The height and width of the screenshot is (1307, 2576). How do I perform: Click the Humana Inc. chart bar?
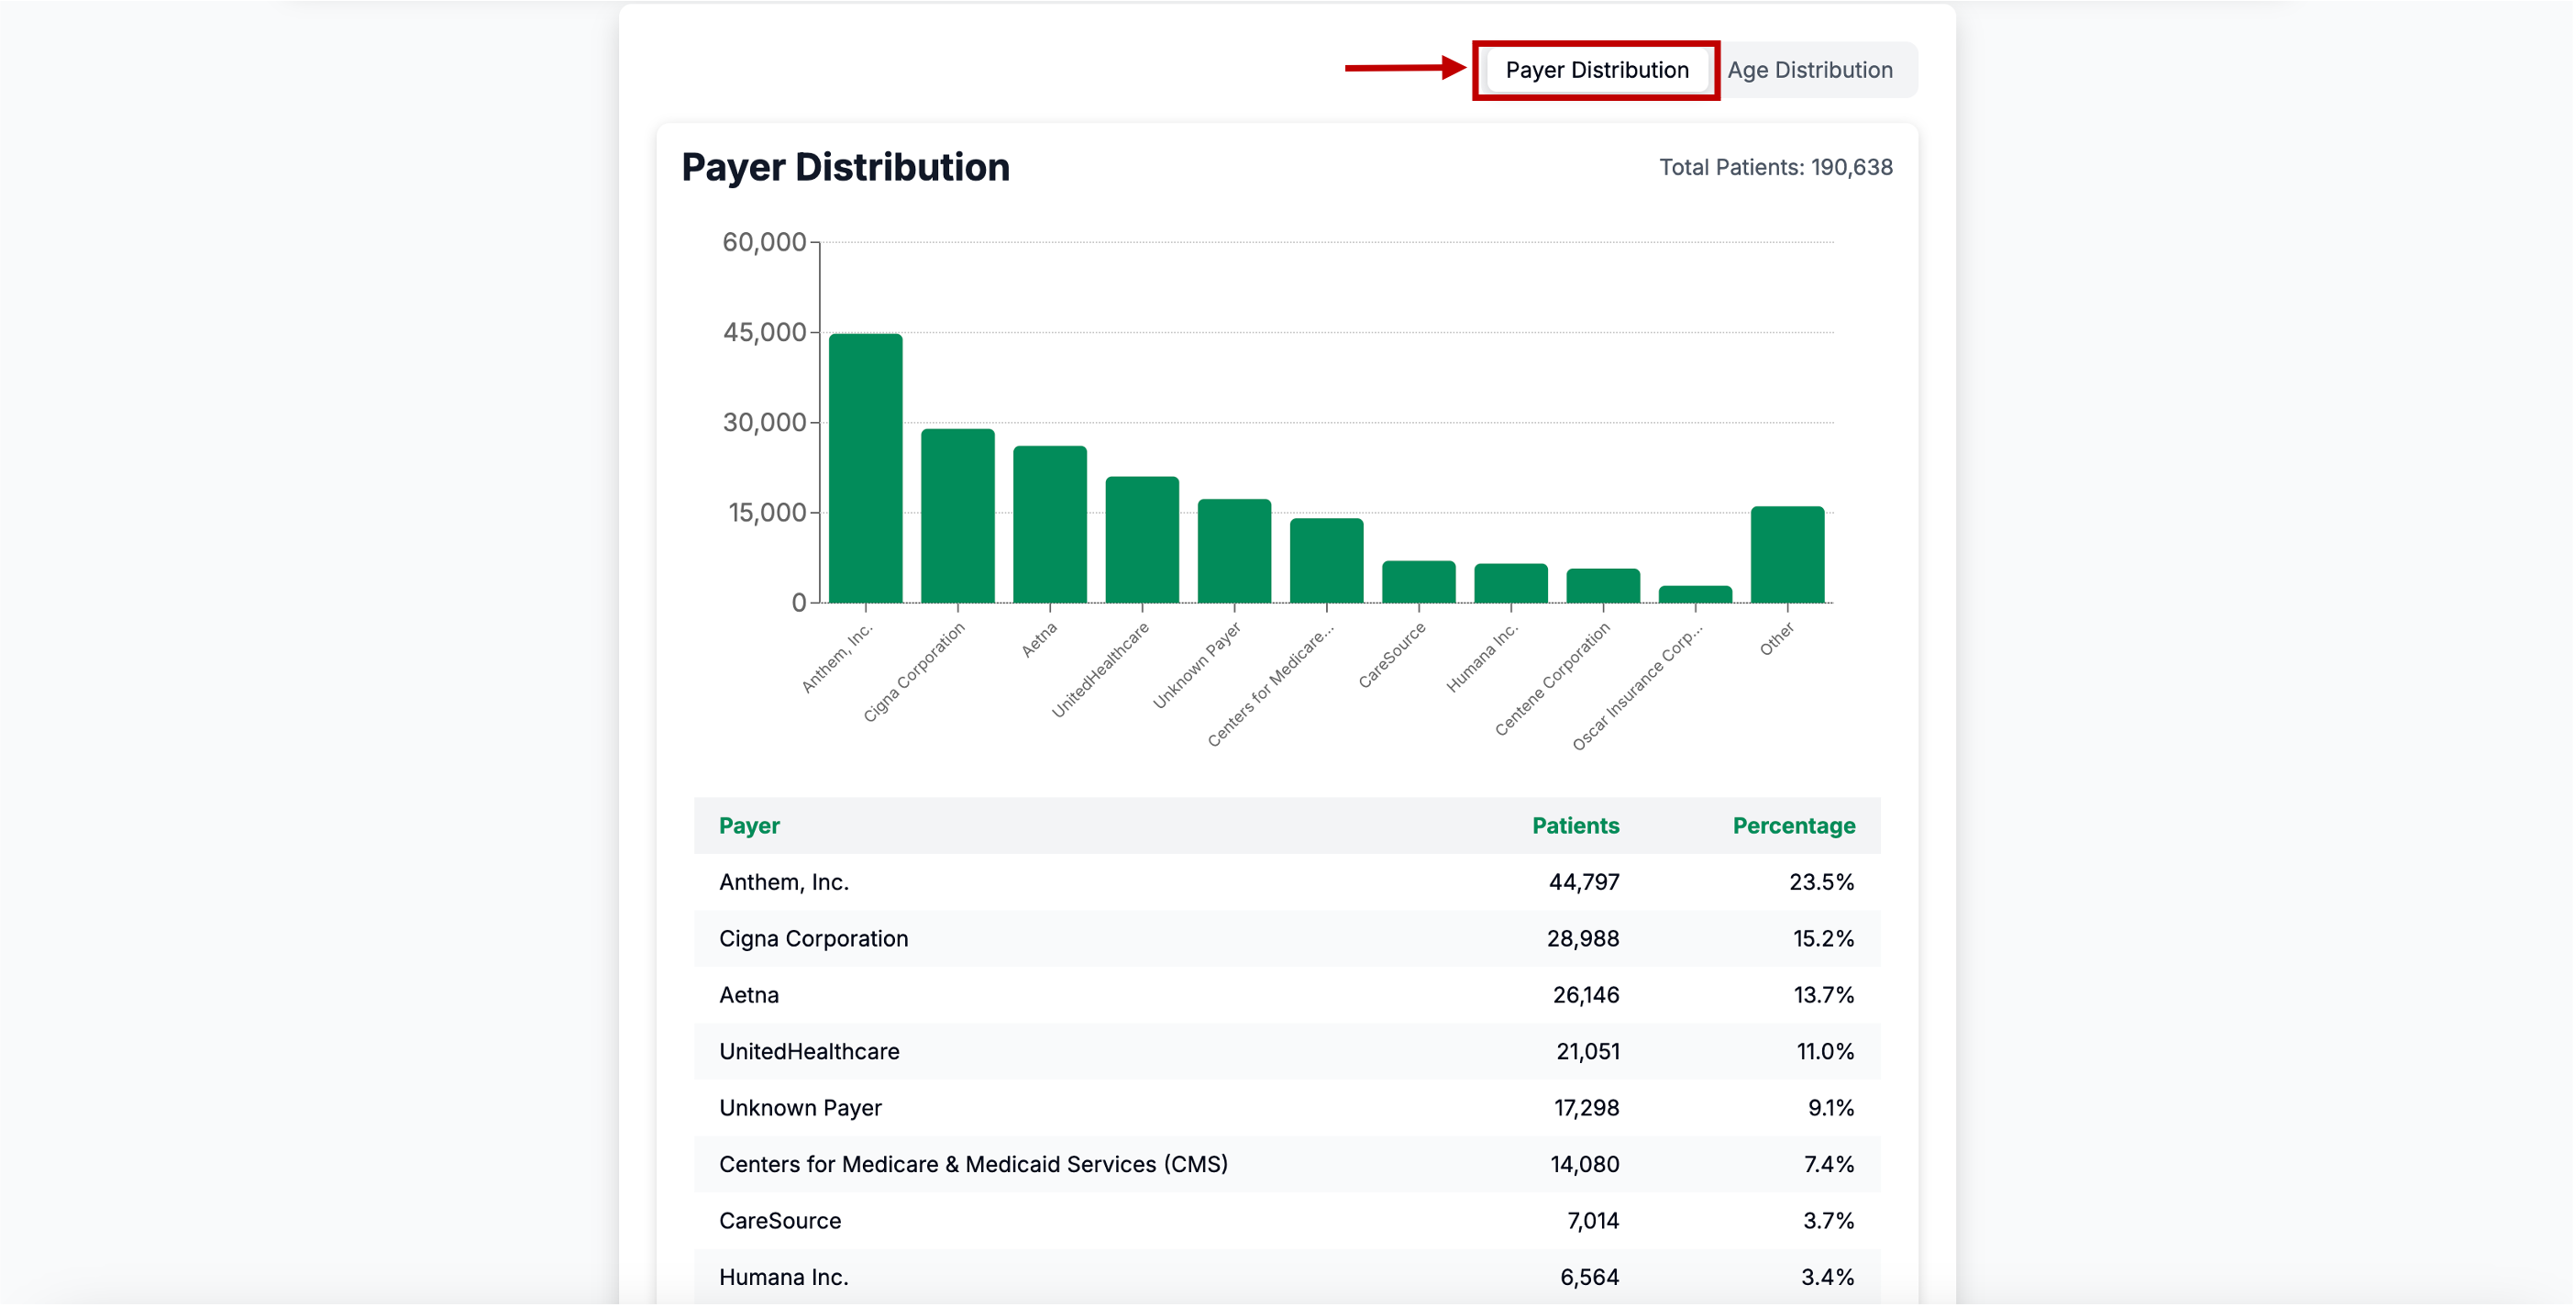pos(1510,584)
